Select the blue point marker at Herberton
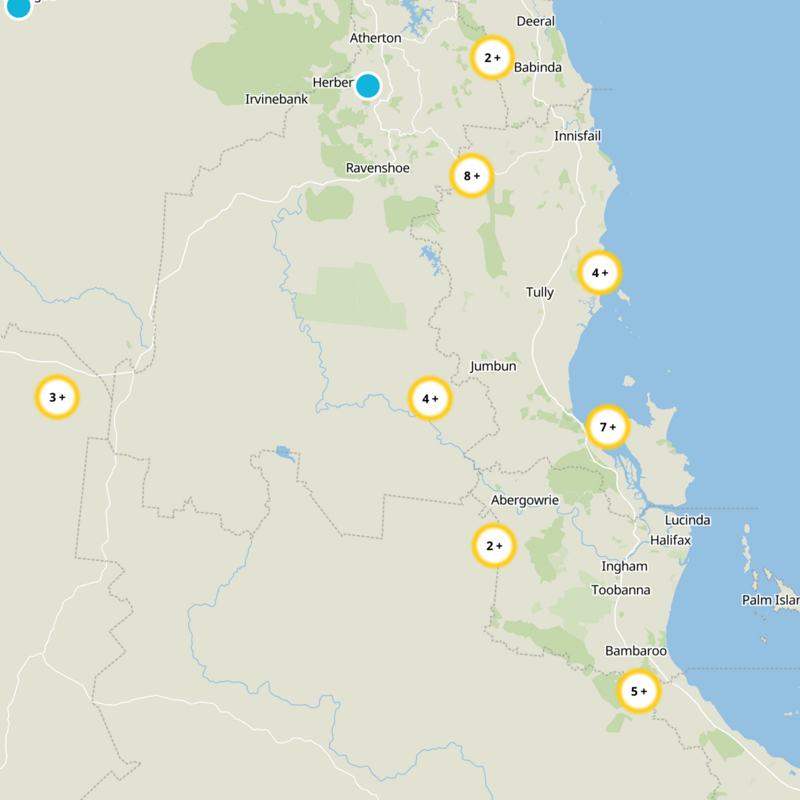 click(x=368, y=85)
